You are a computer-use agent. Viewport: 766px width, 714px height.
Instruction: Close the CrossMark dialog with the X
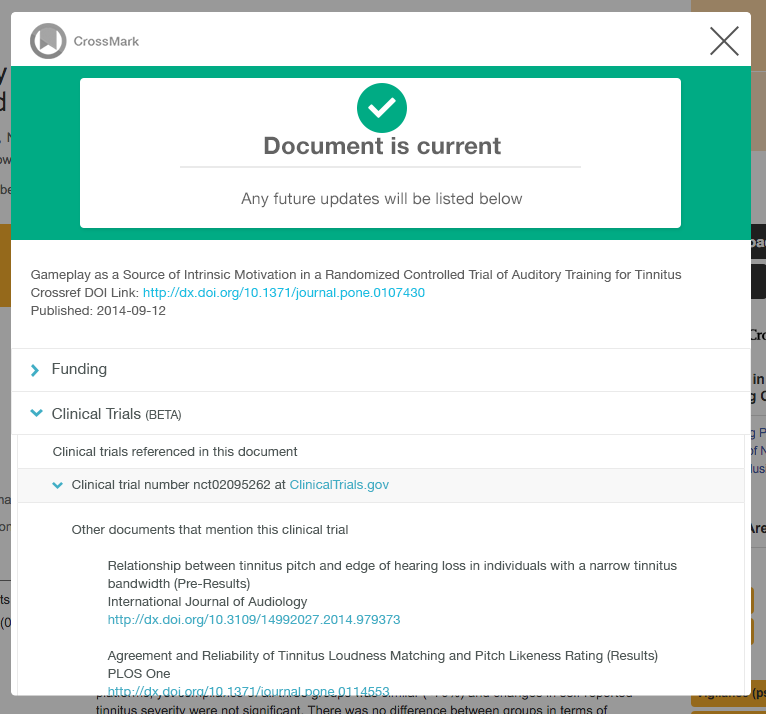pyautogui.click(x=724, y=41)
